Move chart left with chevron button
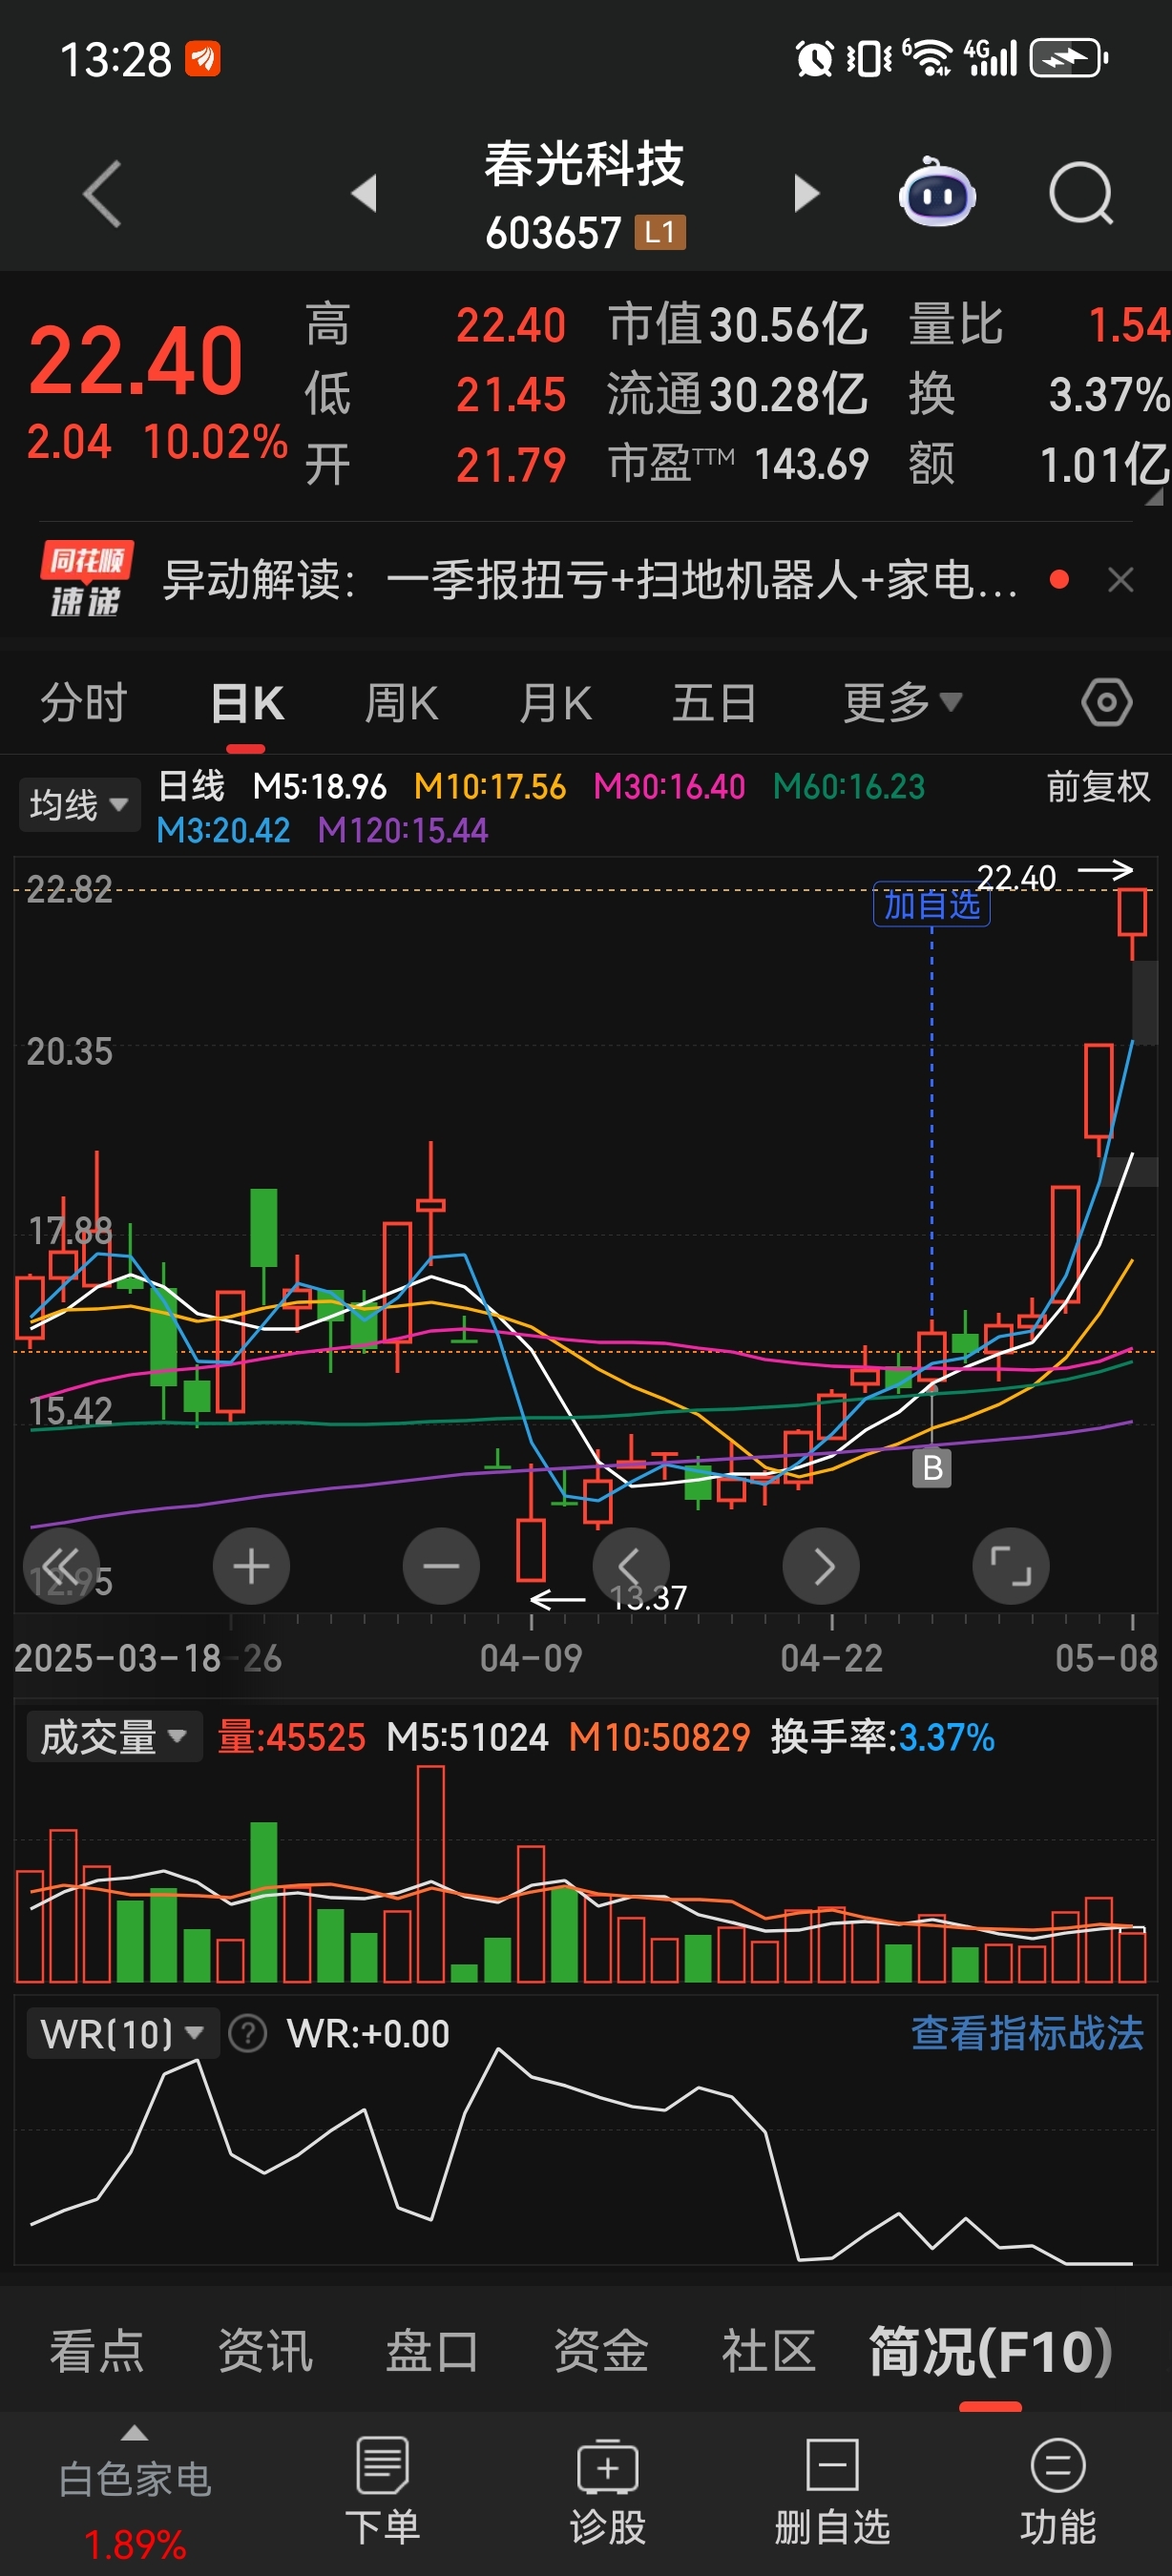The image size is (1172, 2576). tap(631, 1566)
